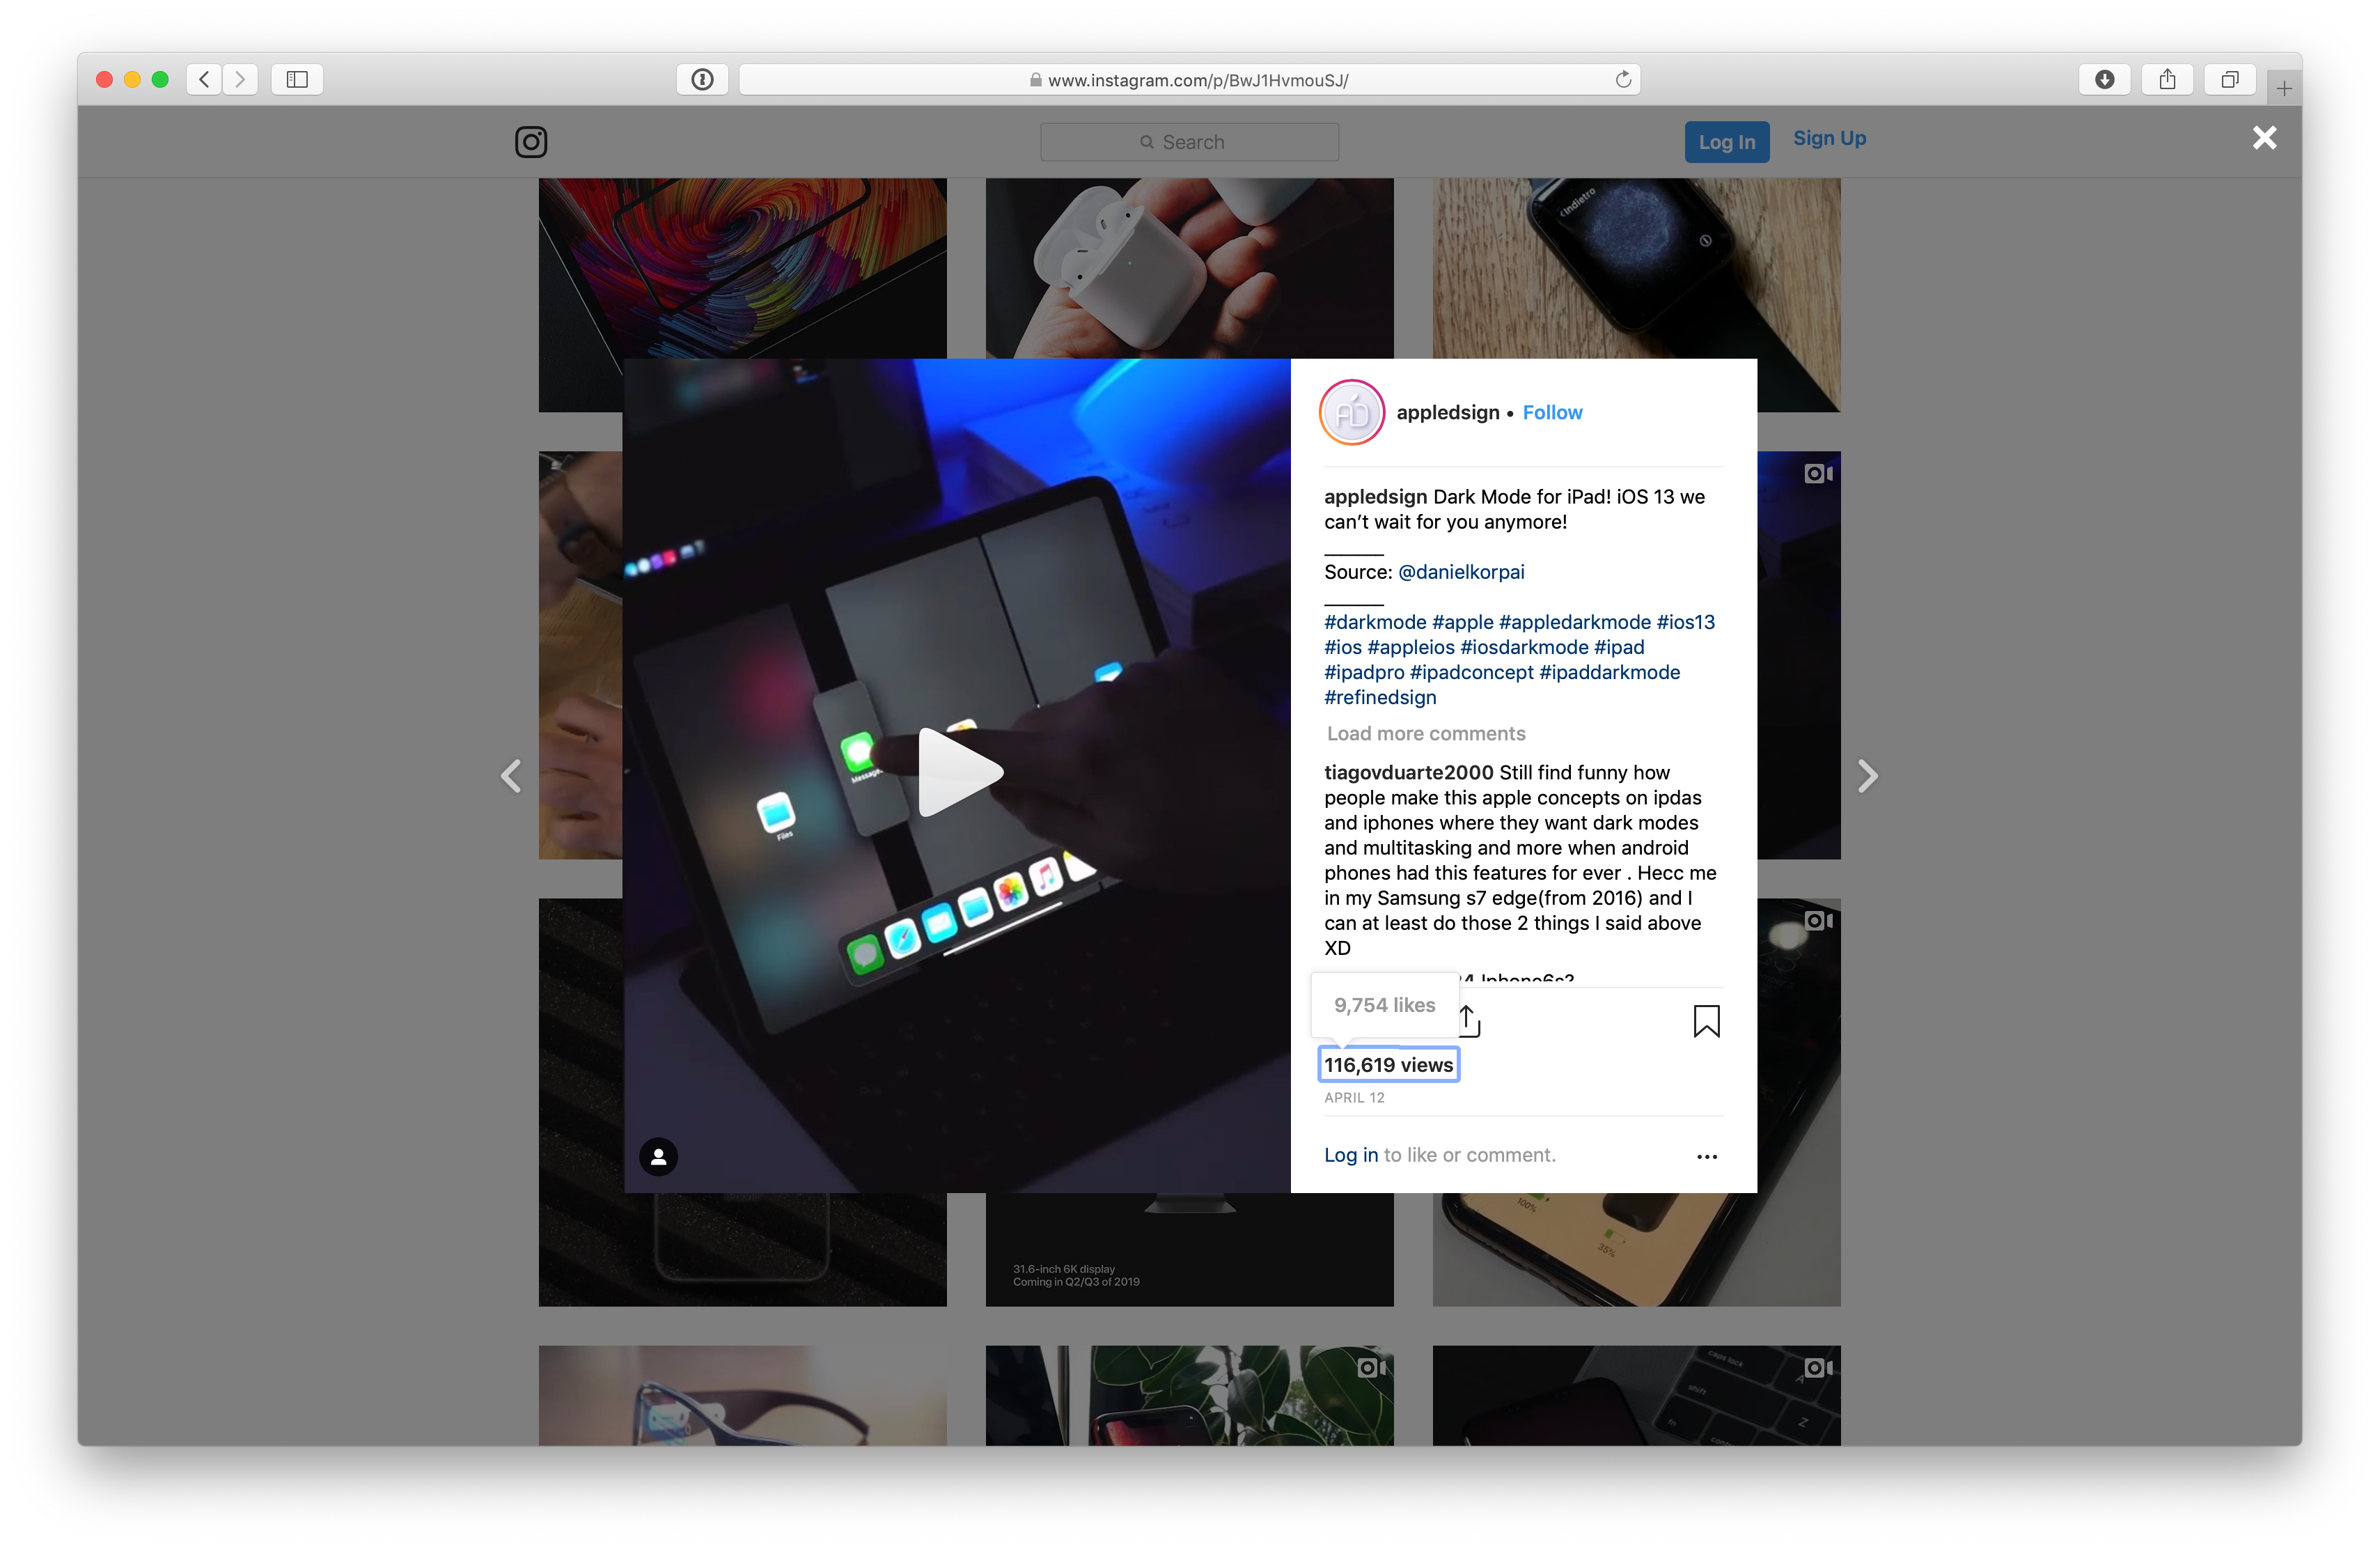
Task: Open the #darkmode hashtag
Action: [1375, 622]
